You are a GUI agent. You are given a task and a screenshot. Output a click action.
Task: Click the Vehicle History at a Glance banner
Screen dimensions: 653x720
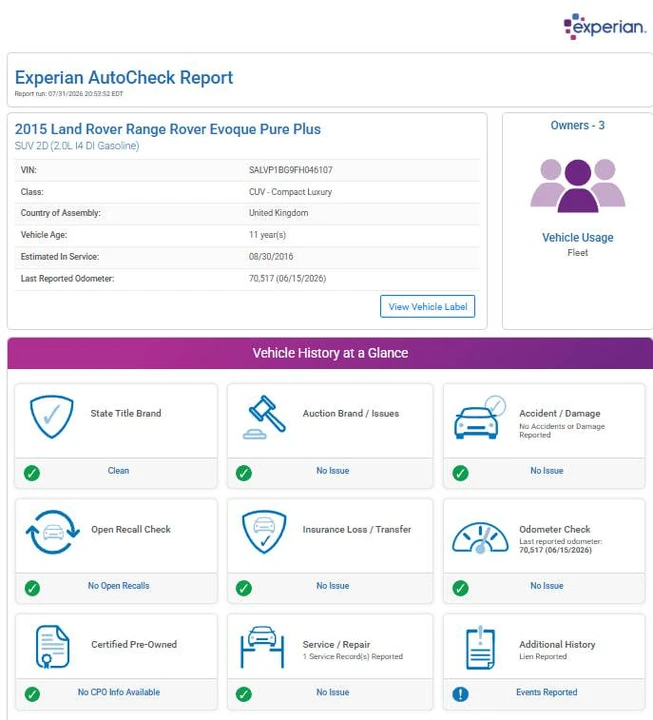[330, 353]
